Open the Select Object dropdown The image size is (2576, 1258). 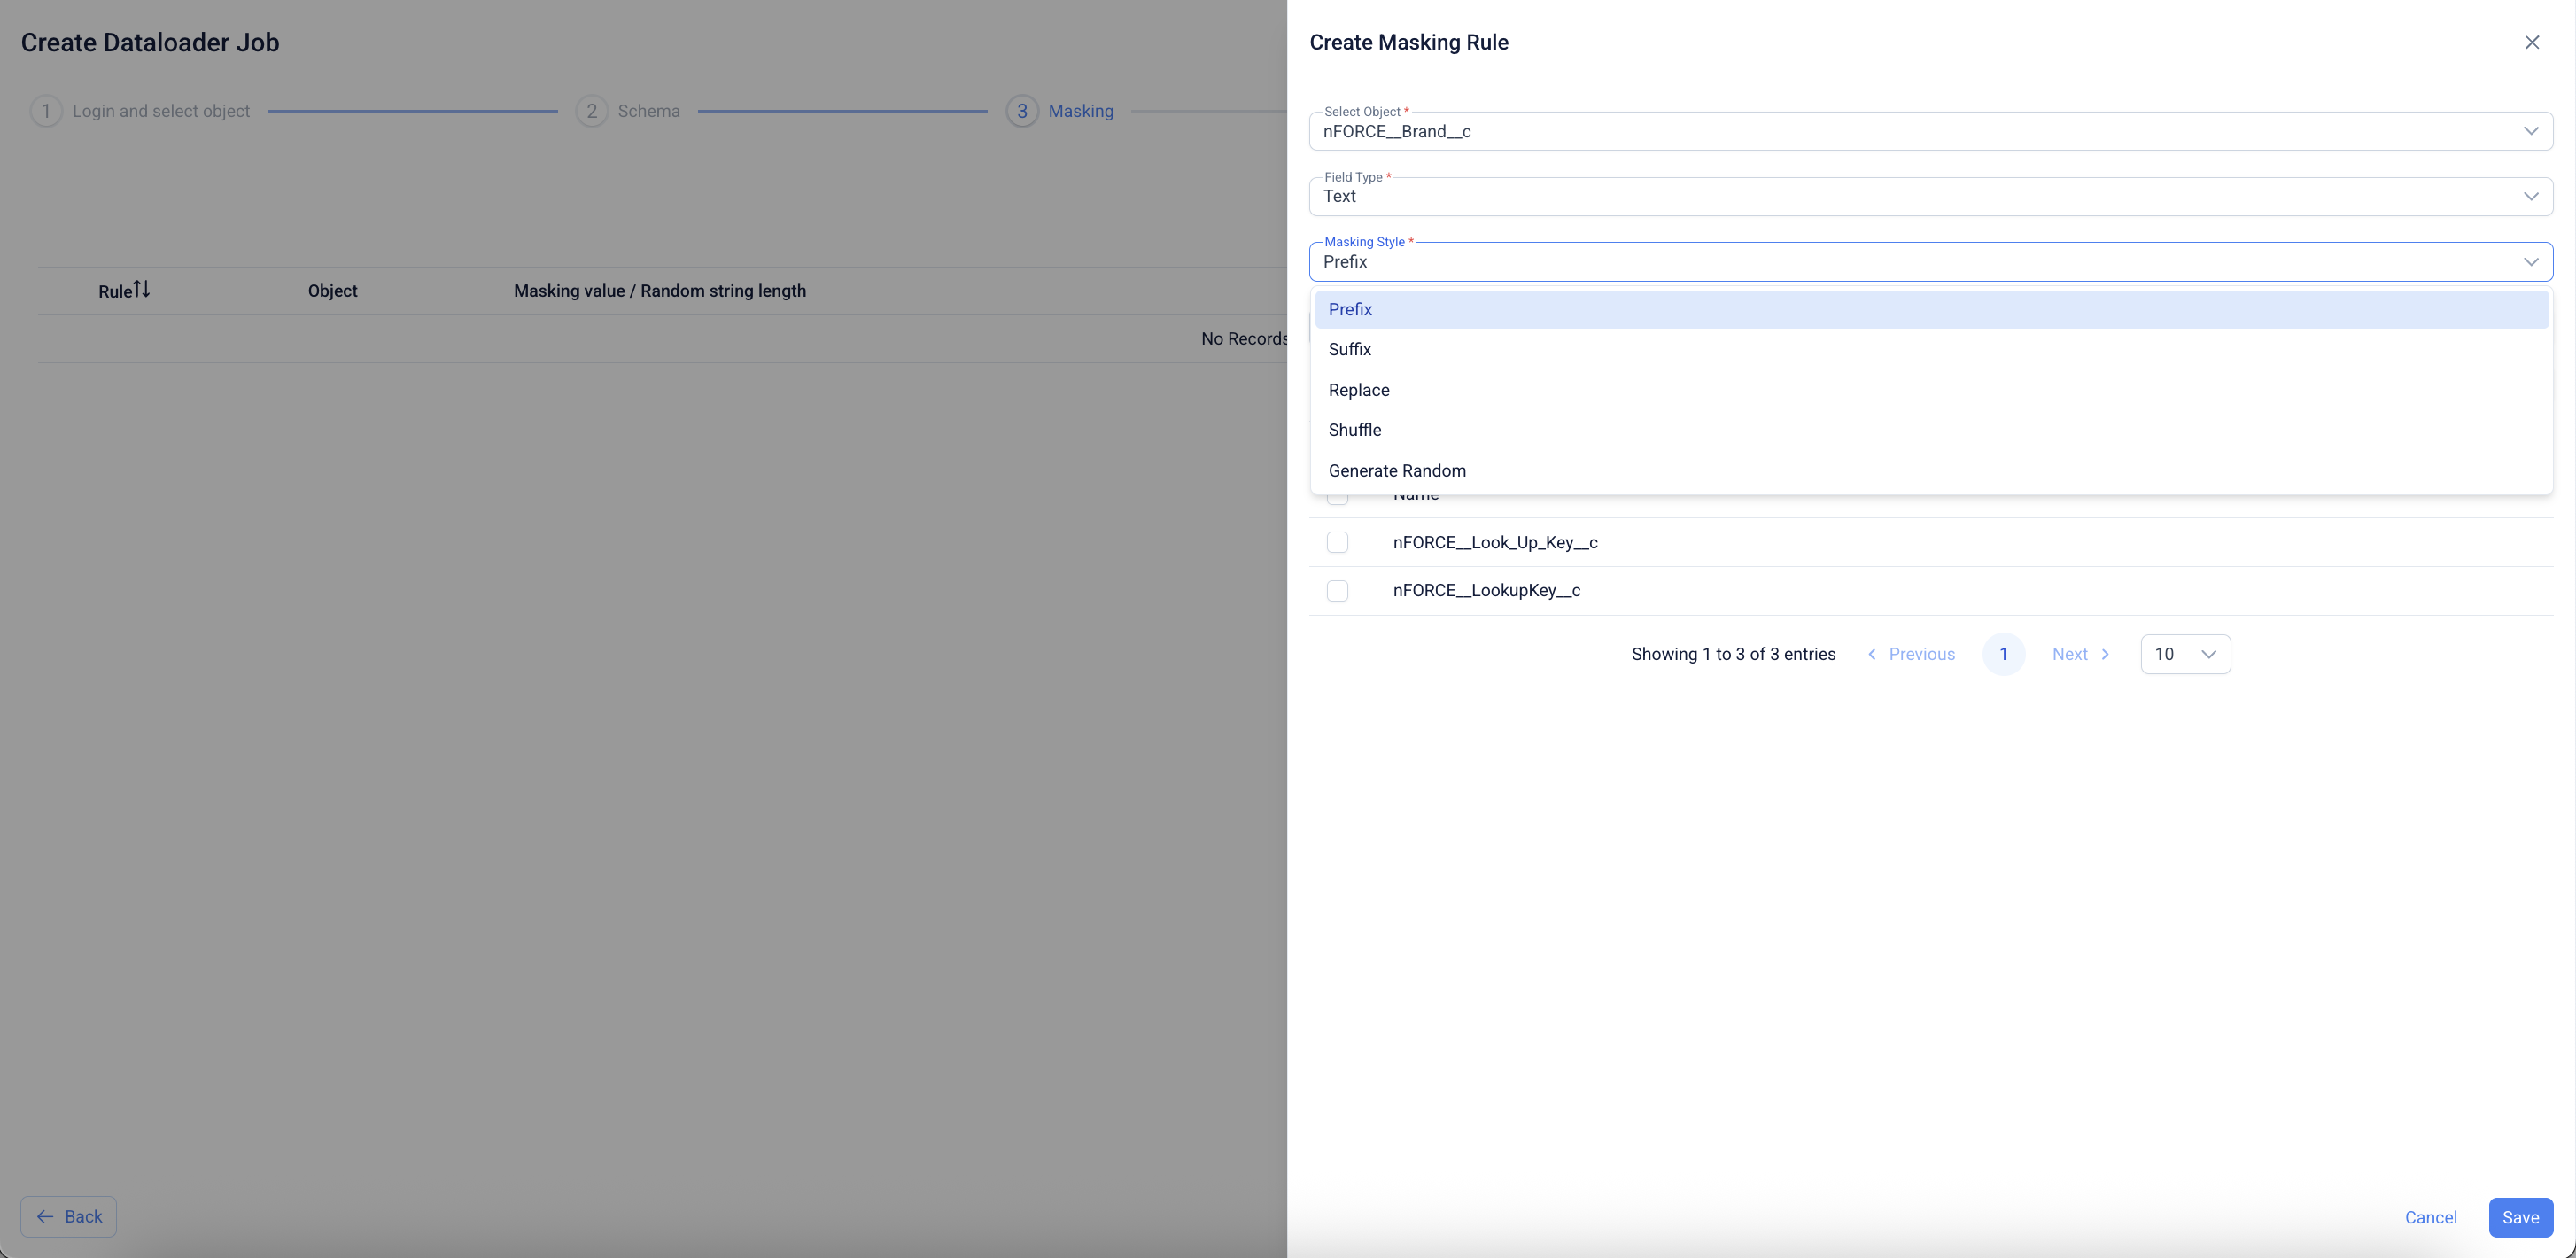[x=1930, y=131]
